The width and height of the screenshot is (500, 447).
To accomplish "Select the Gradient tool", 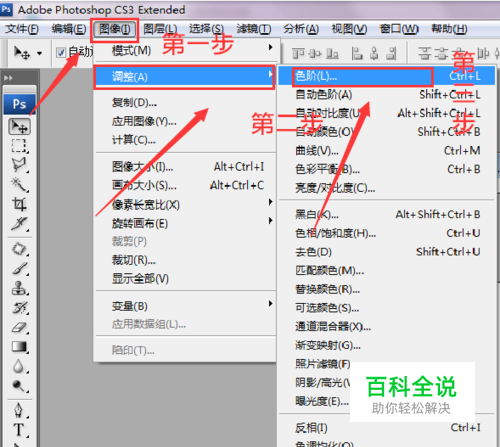I will tap(19, 347).
